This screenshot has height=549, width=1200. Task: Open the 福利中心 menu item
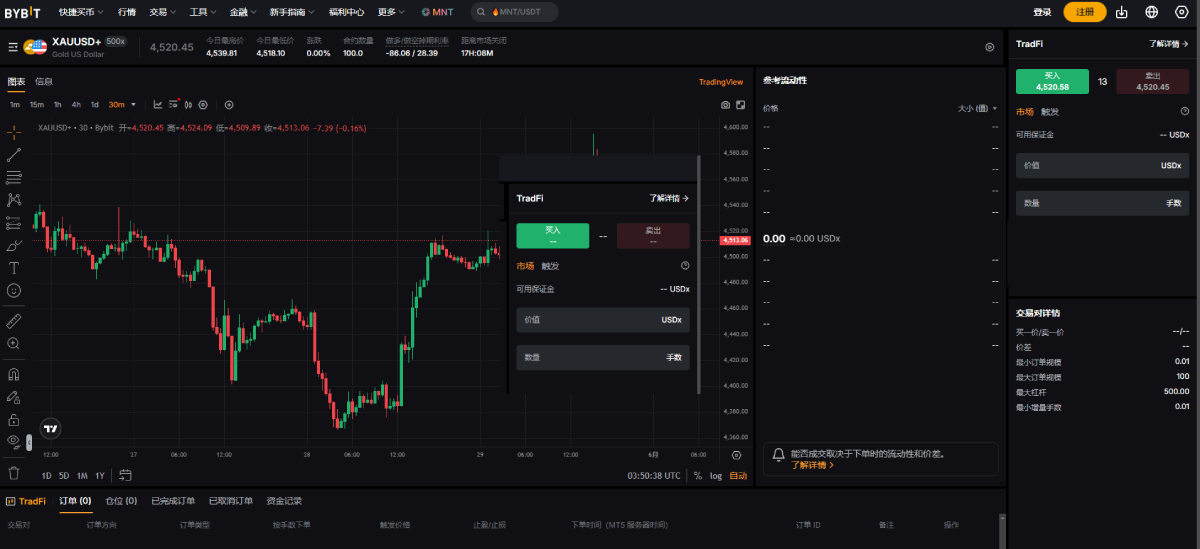(346, 12)
